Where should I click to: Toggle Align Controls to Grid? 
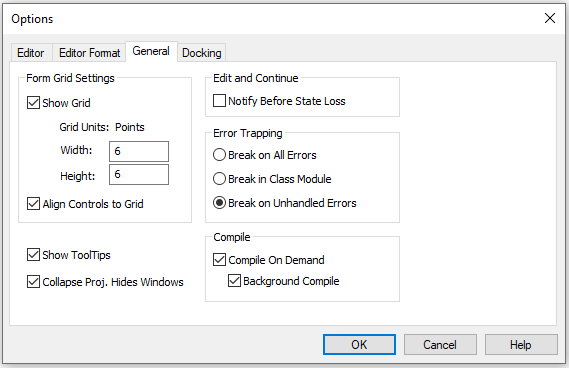(33, 204)
